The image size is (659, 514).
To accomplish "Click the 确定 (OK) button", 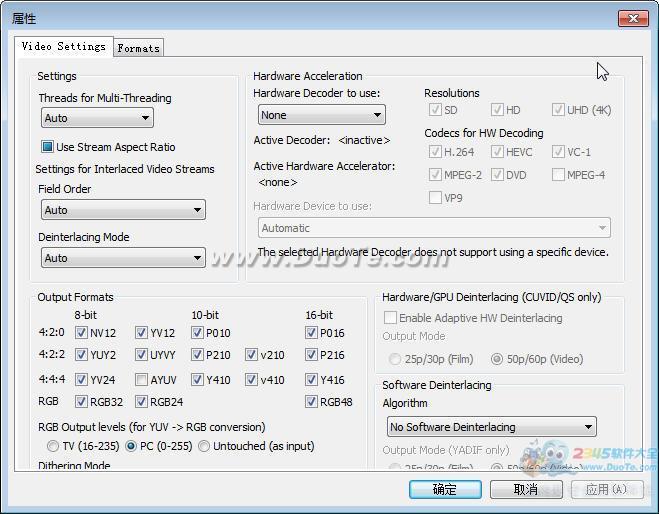I will point(445,489).
